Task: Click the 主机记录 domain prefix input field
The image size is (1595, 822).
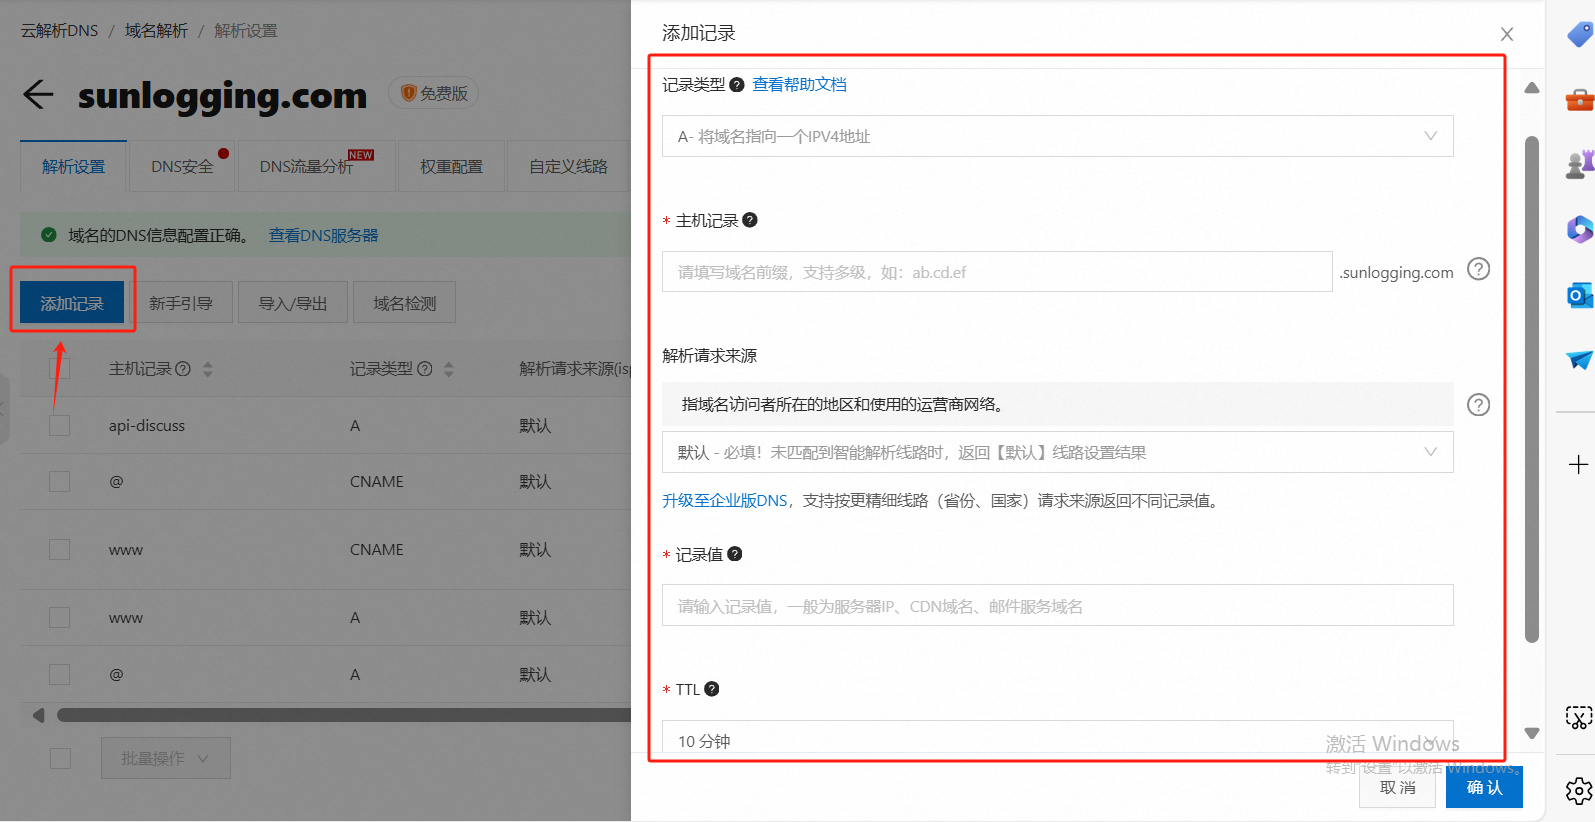Action: tap(996, 272)
